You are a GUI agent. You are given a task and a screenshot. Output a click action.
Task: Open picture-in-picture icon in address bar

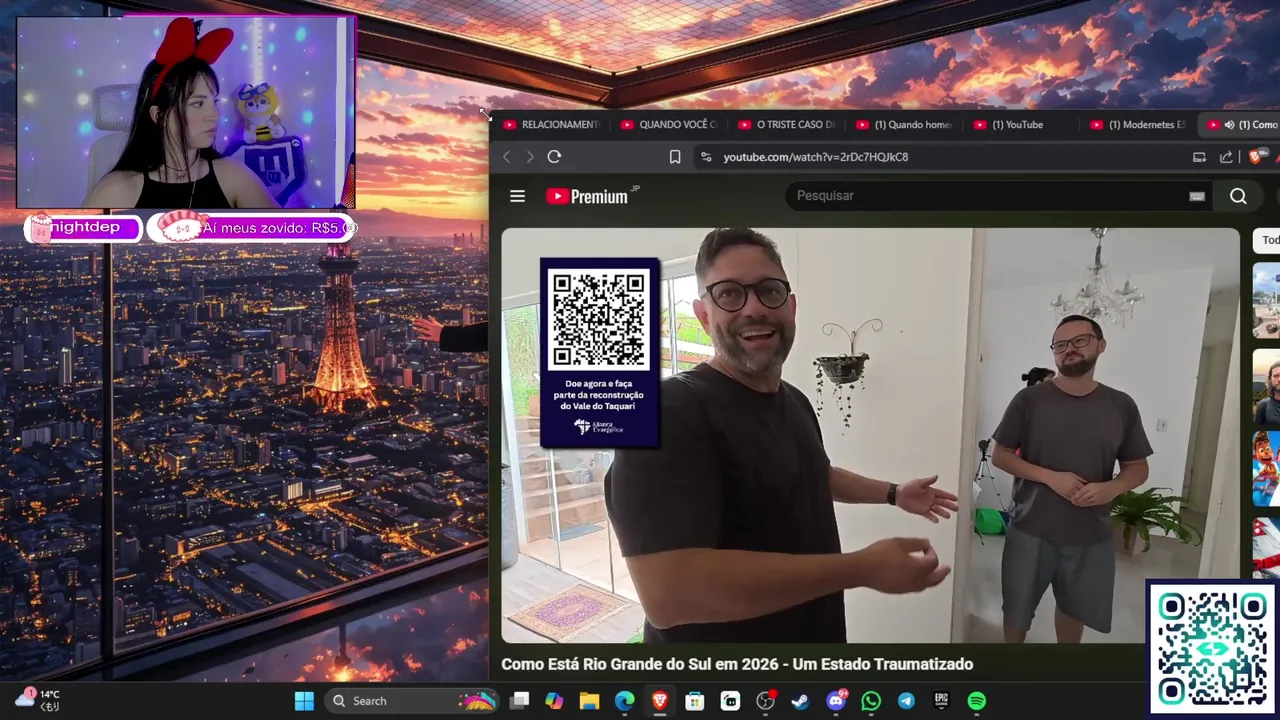(x=1199, y=157)
